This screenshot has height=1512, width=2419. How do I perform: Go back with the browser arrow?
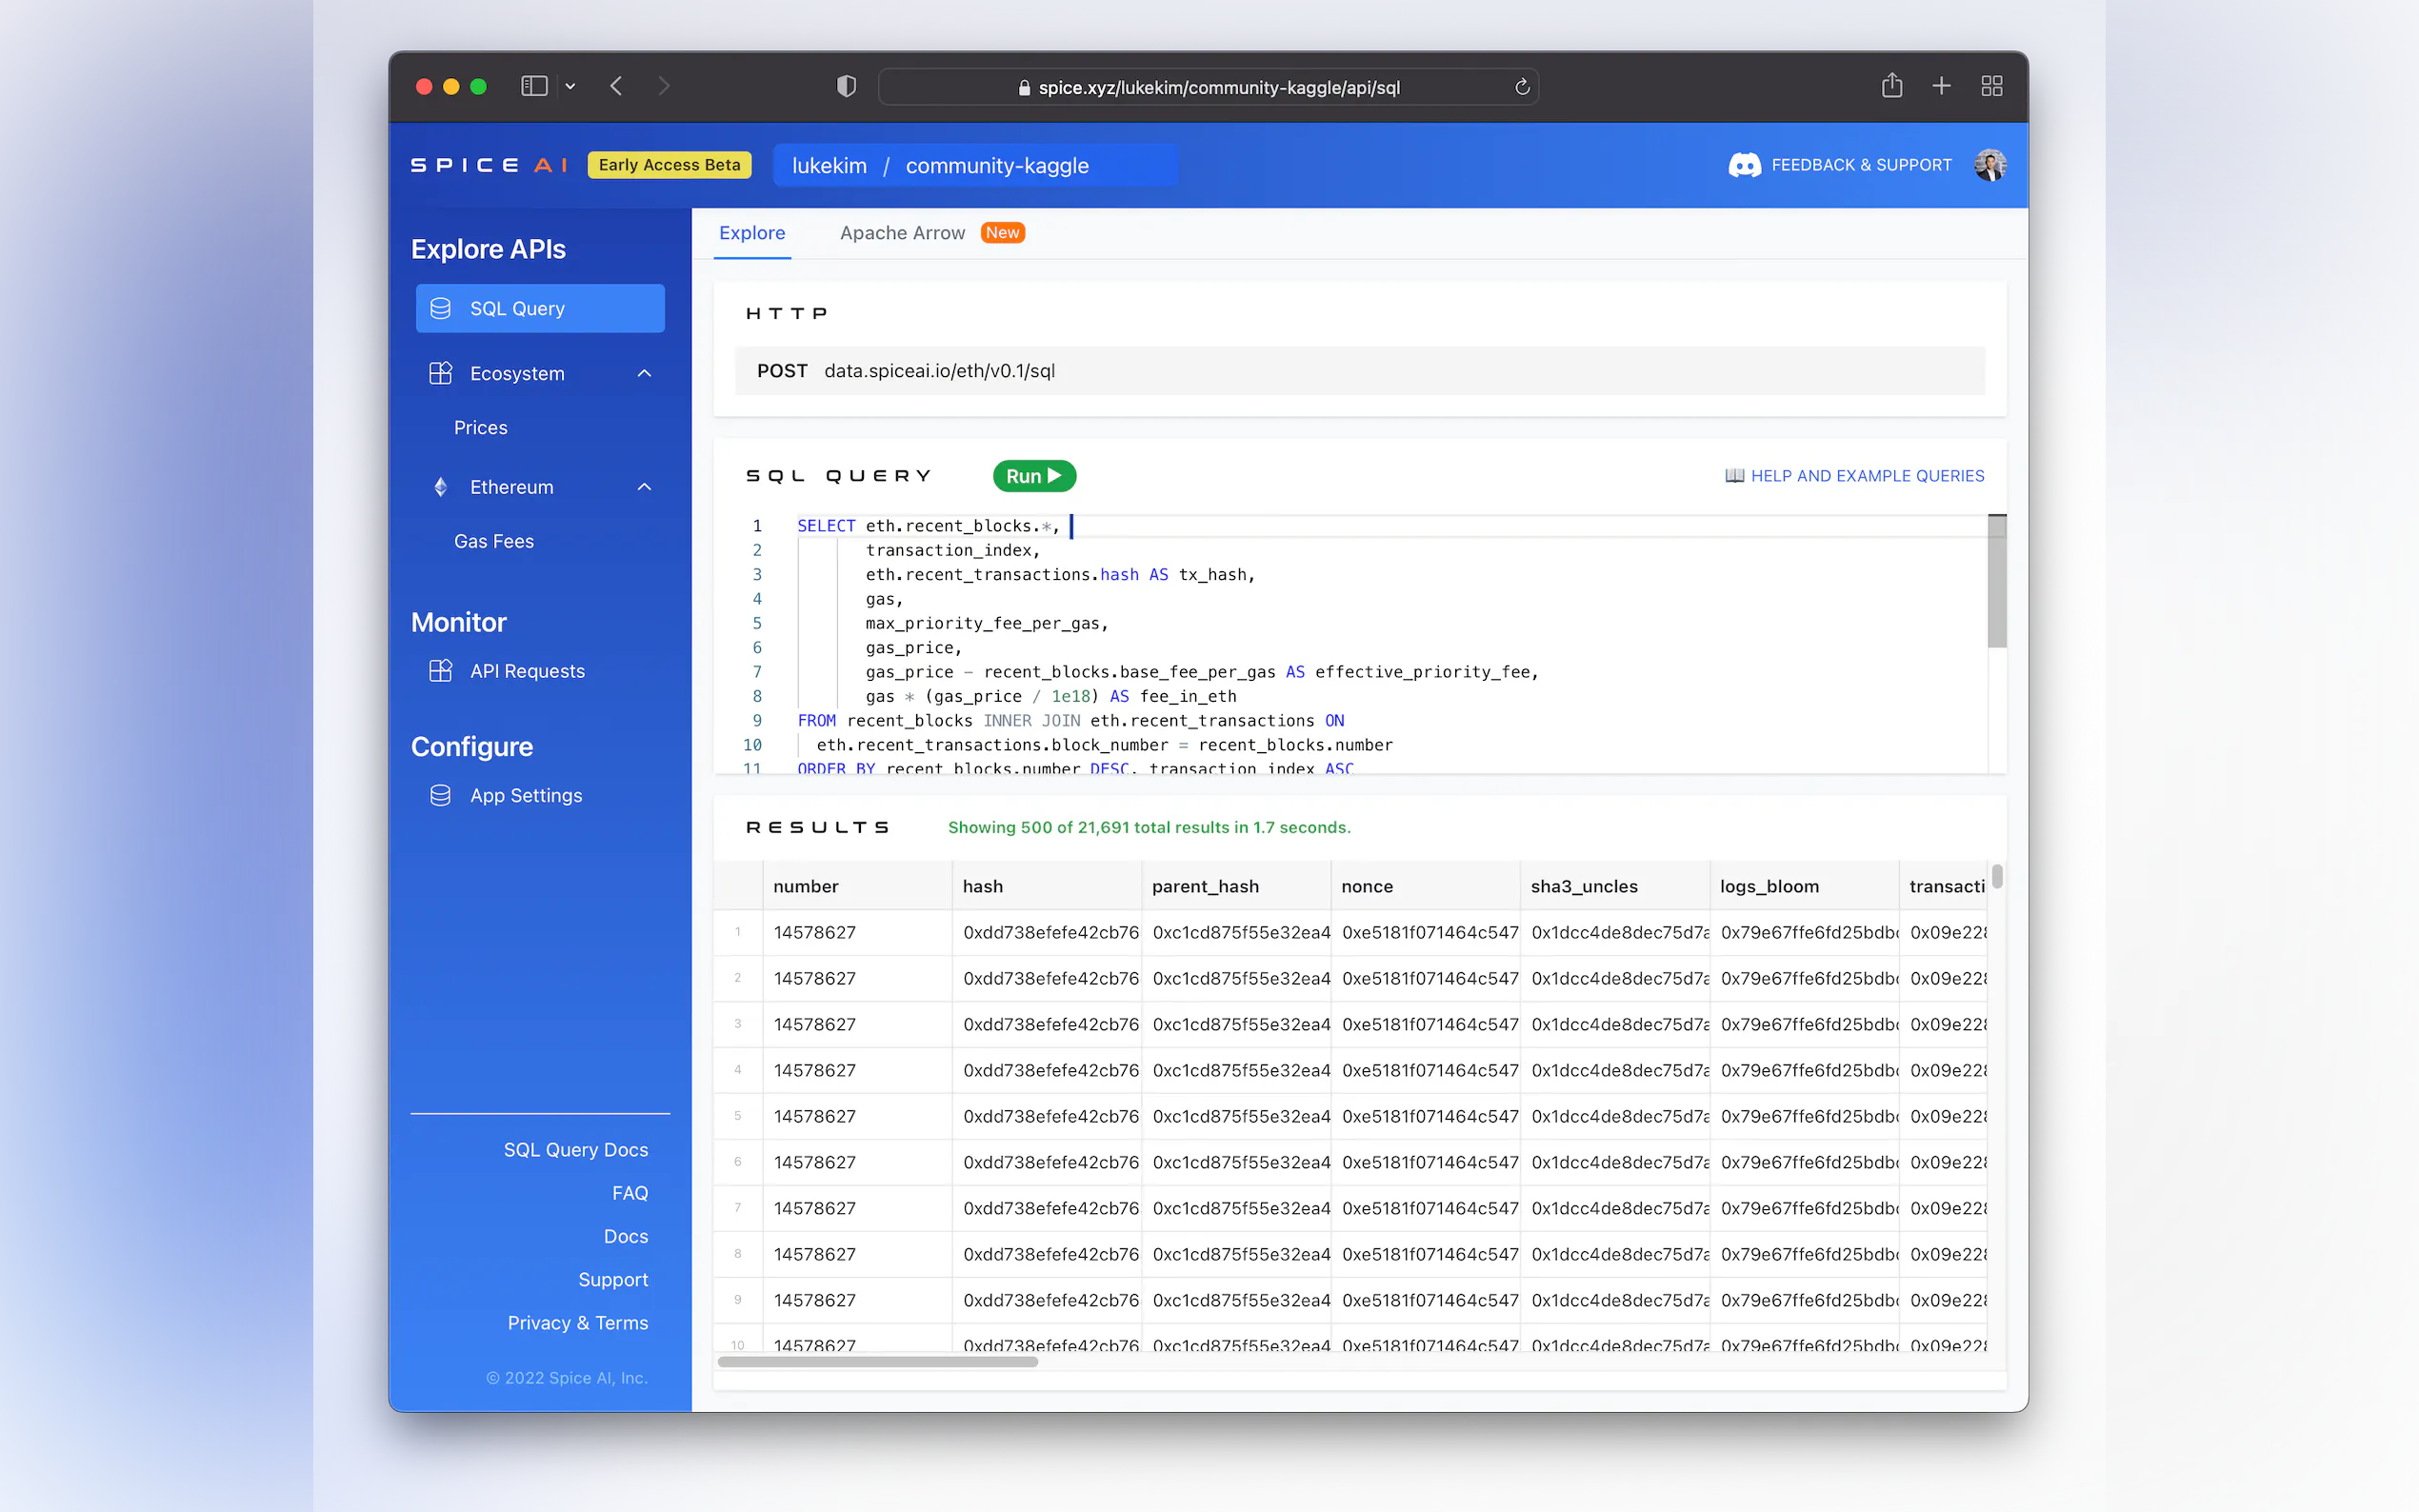pos(616,86)
